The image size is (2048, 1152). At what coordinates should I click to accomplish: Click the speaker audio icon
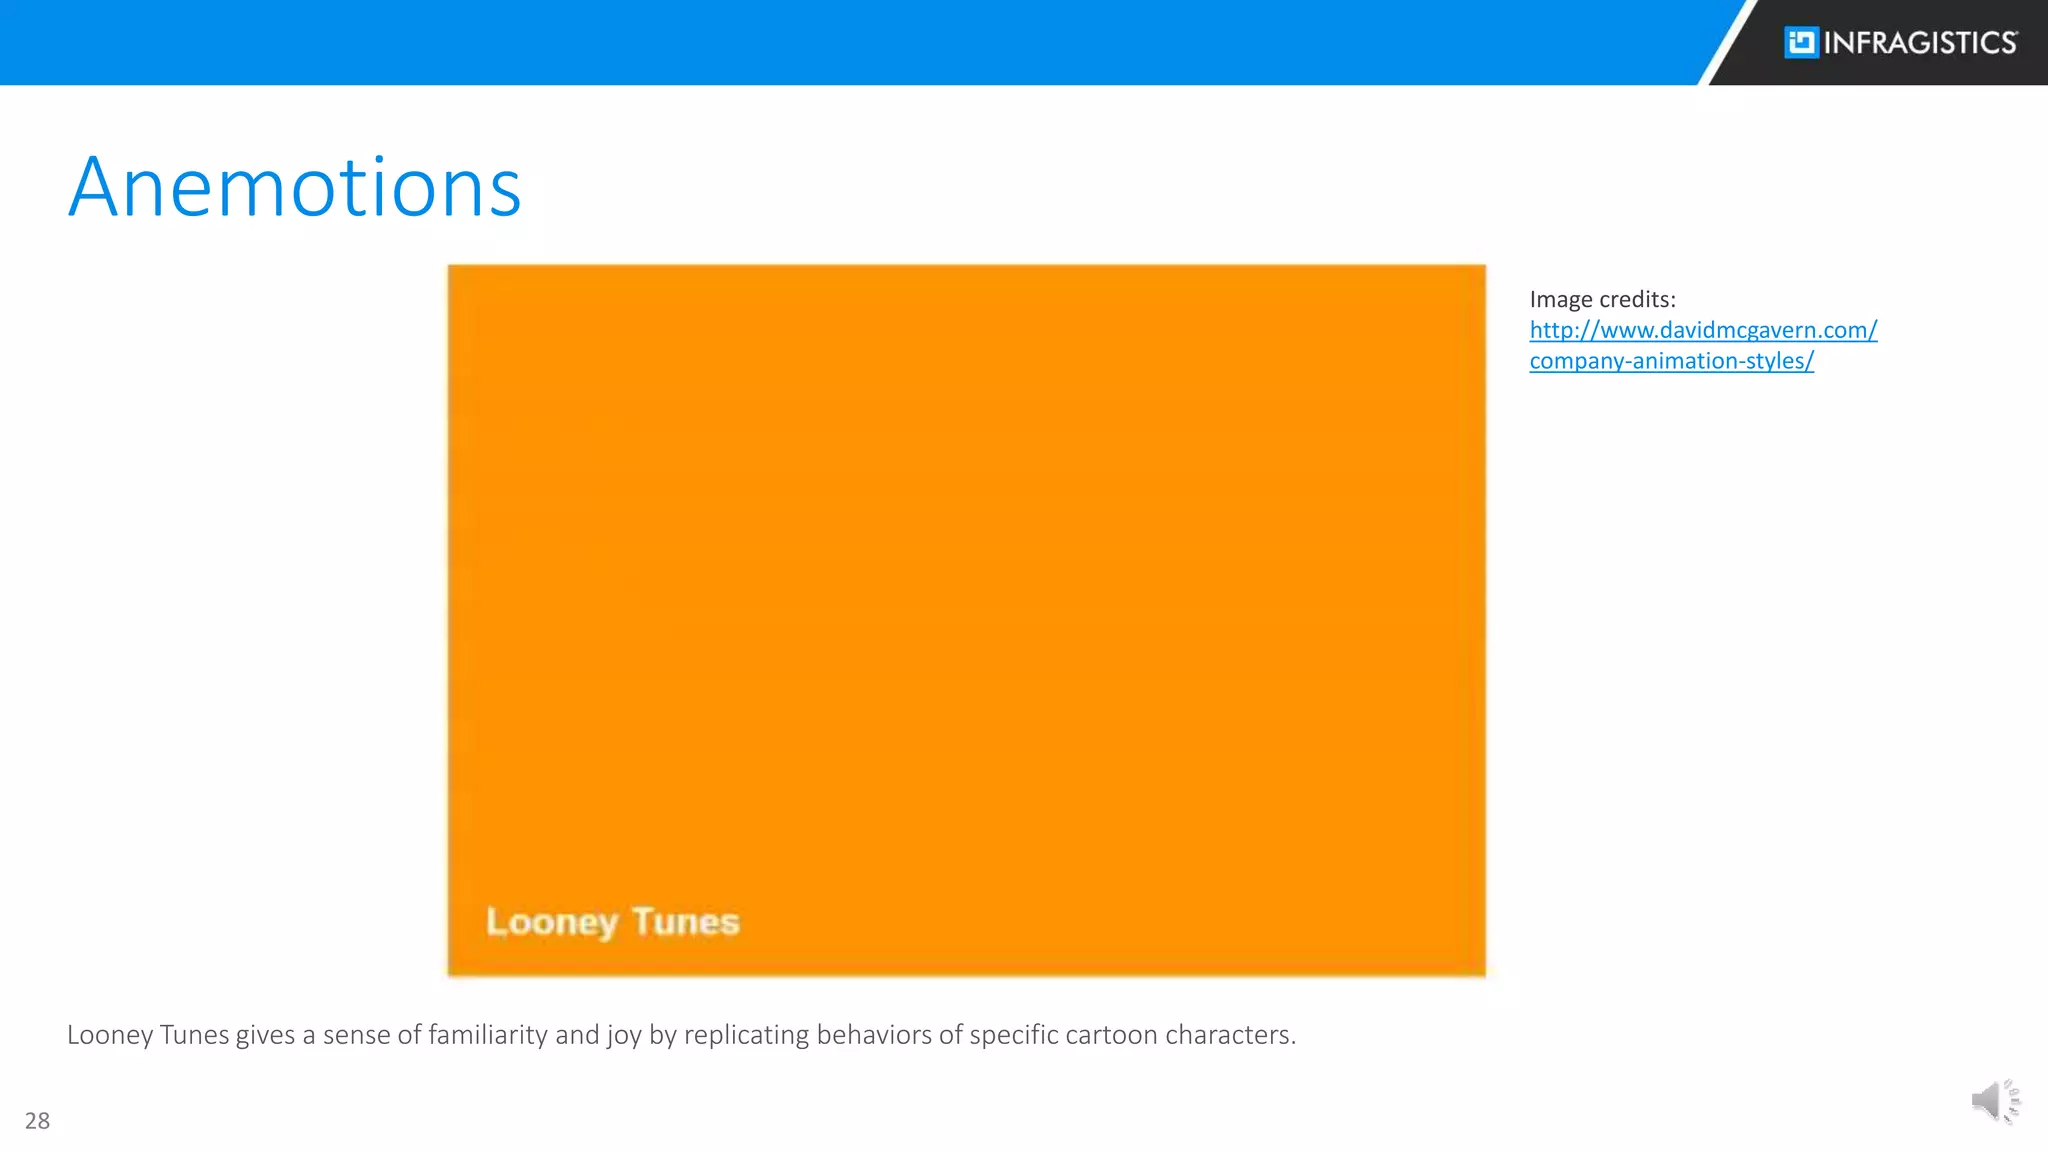click(x=1994, y=1101)
